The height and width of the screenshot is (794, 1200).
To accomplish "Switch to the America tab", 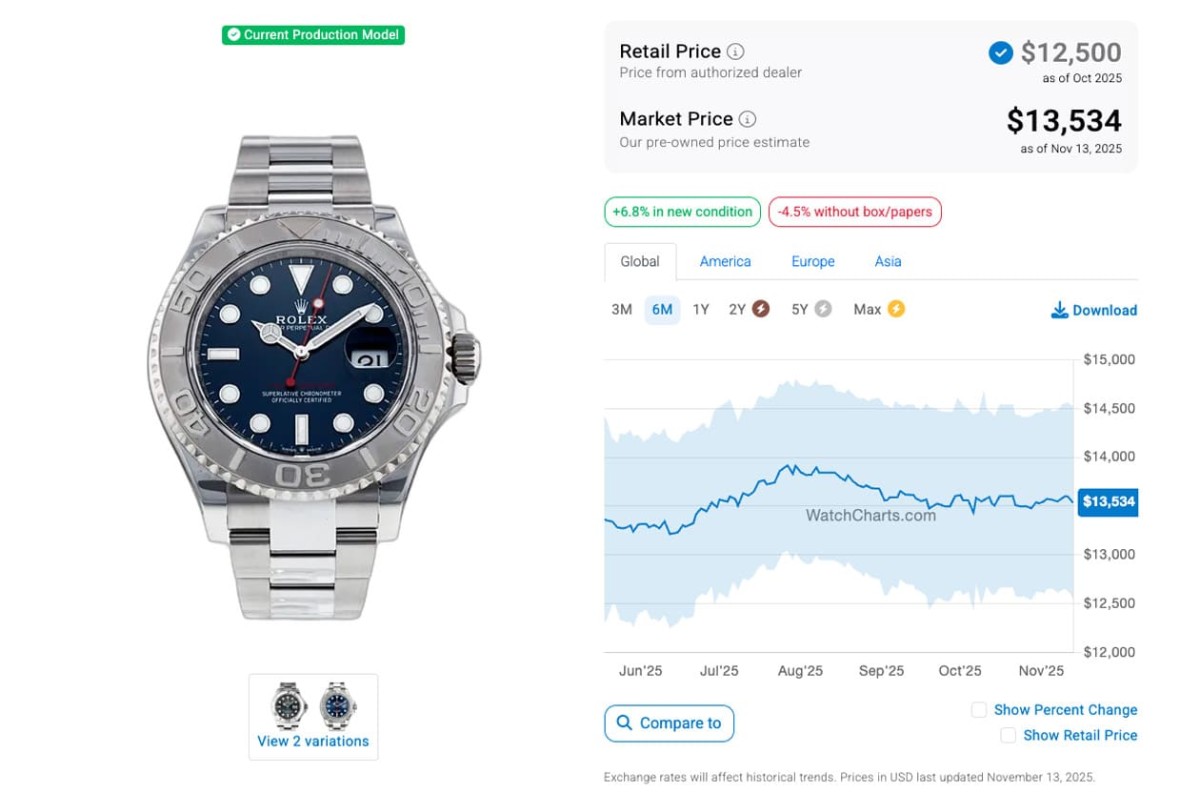I will coord(725,261).
